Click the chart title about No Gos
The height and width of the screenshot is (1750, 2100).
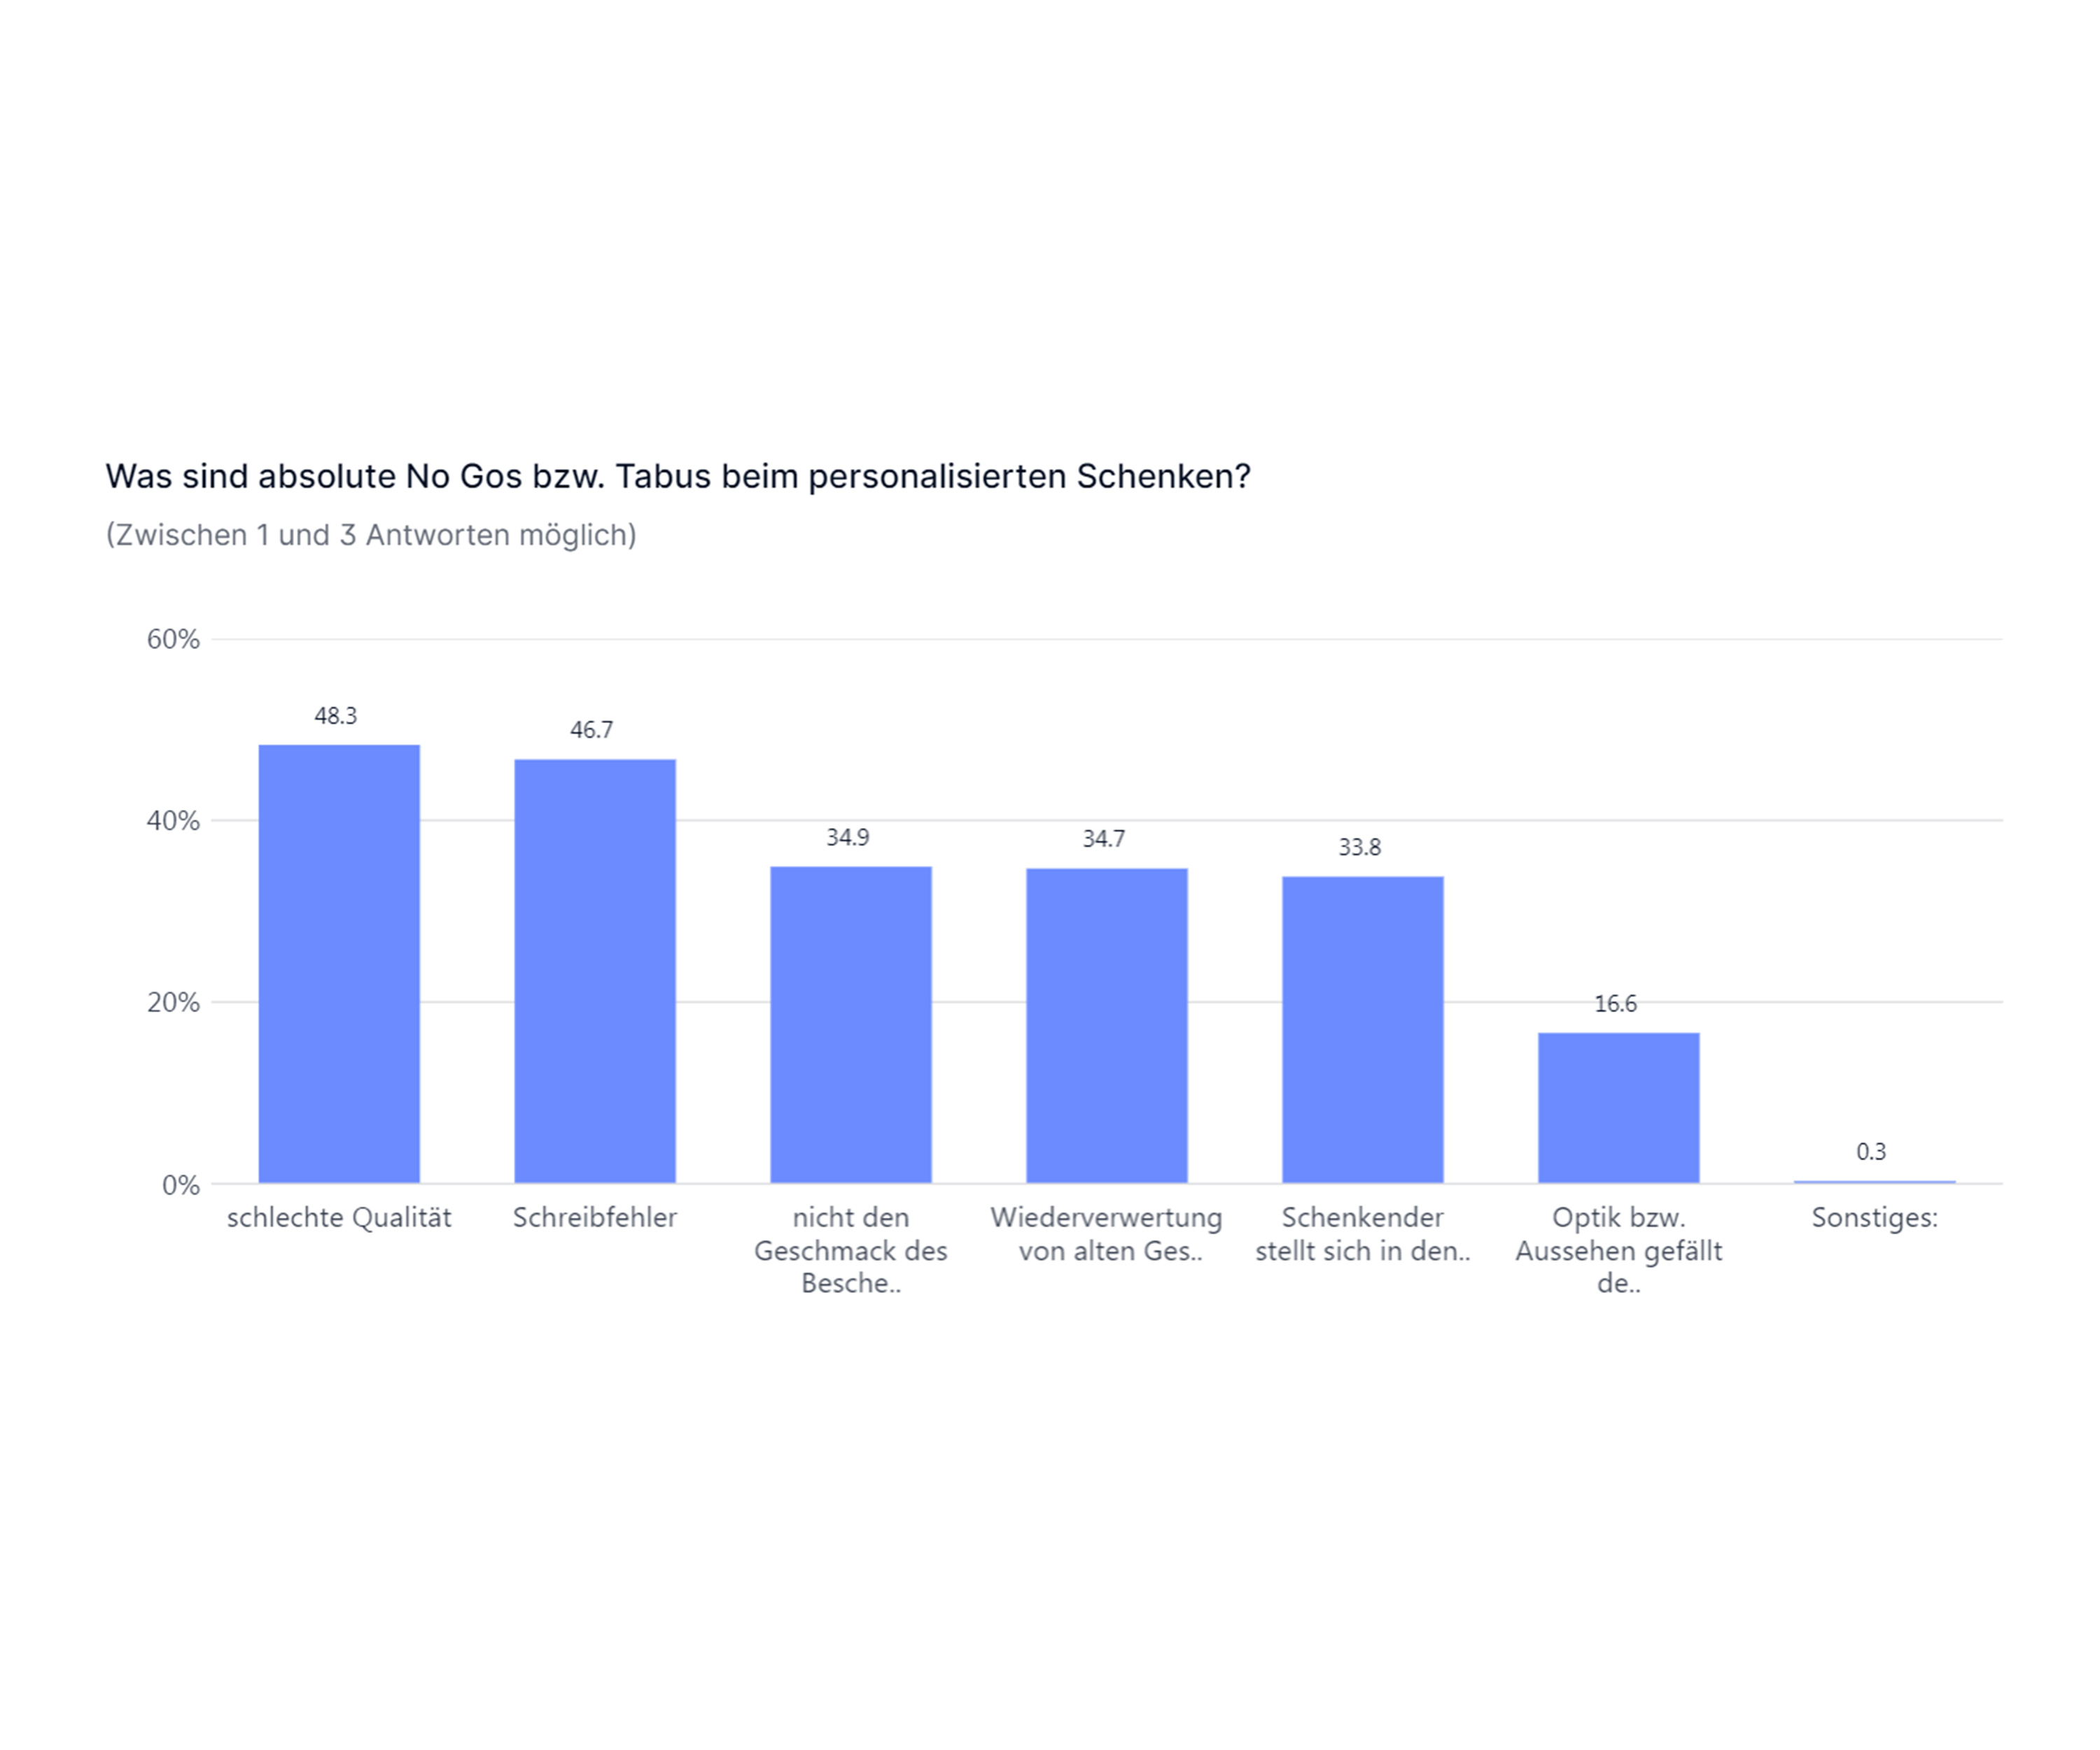pos(678,476)
